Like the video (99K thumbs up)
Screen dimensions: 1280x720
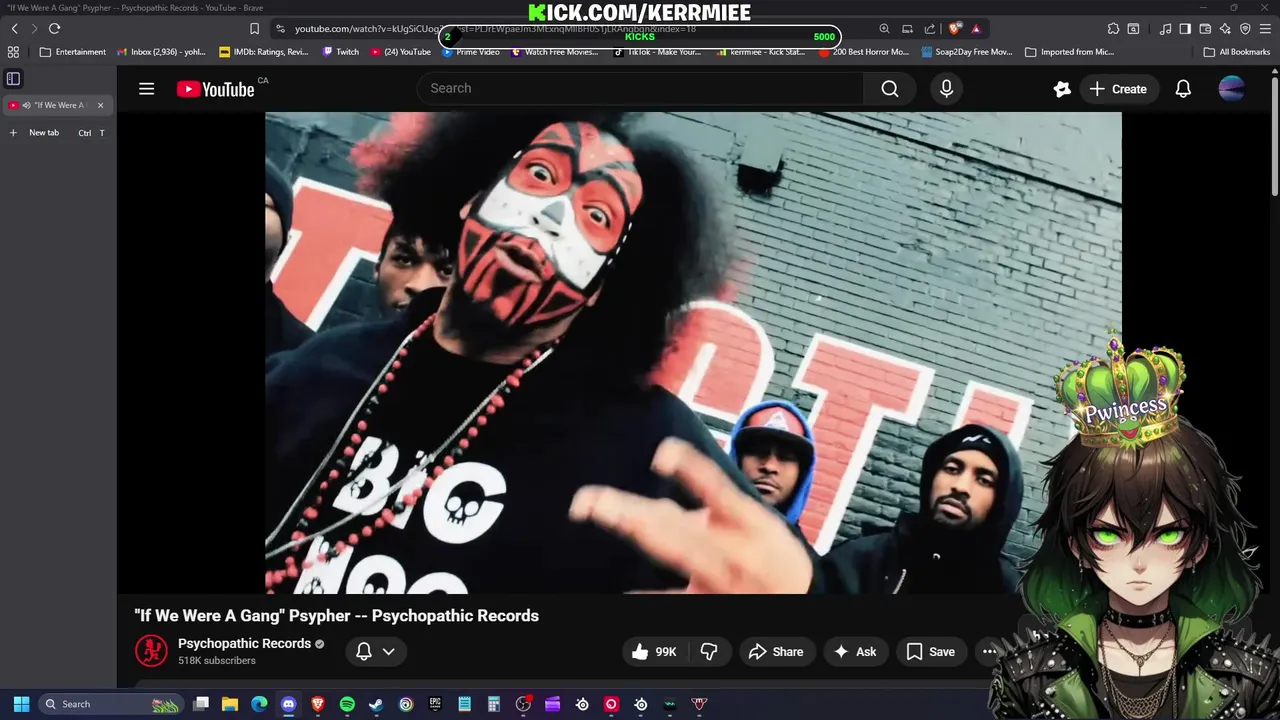pos(655,652)
